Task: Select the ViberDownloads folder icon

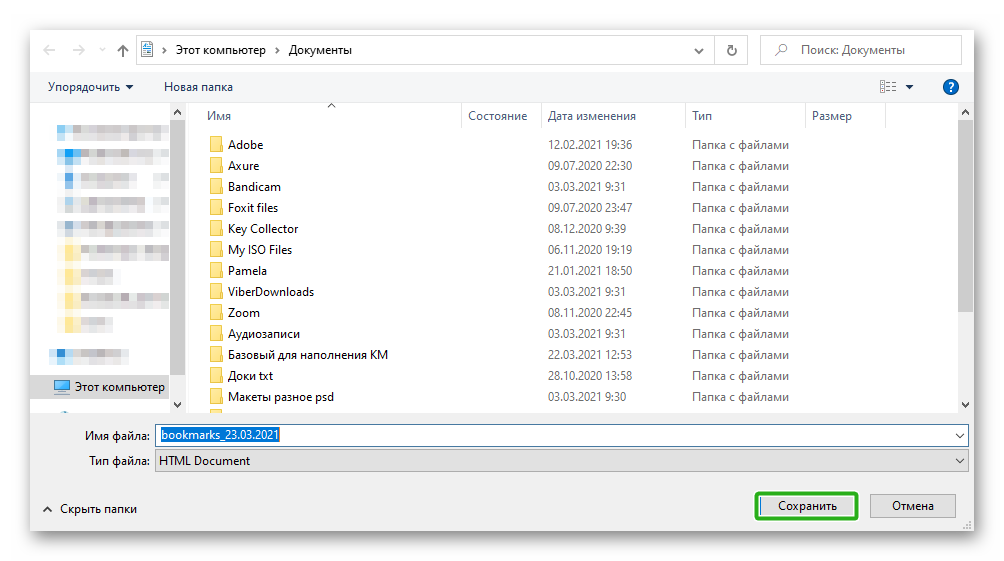Action: tap(216, 291)
